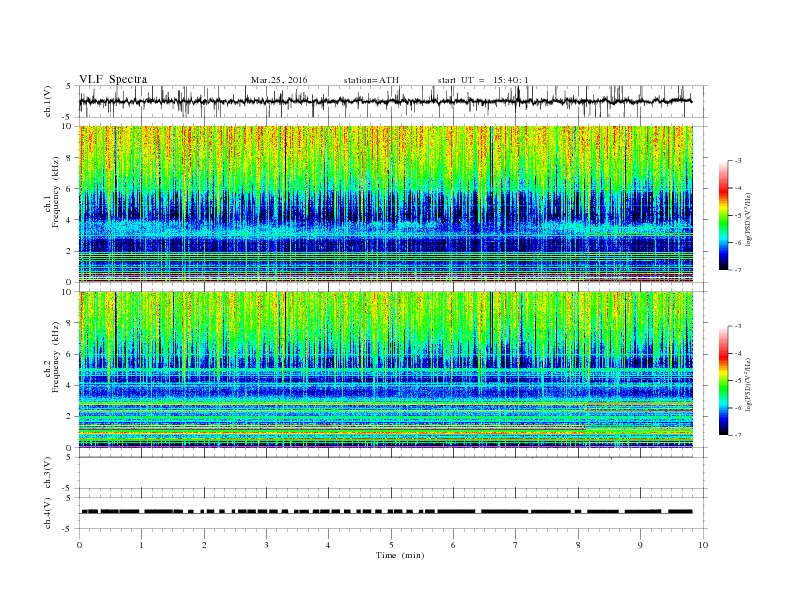Click the "Time (min)" x-axis label
The image size is (792, 612).
click(400, 555)
